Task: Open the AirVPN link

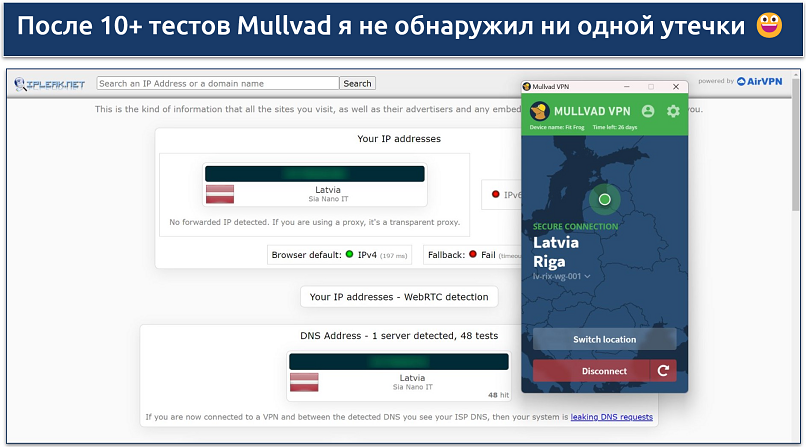Action: pyautogui.click(x=759, y=81)
